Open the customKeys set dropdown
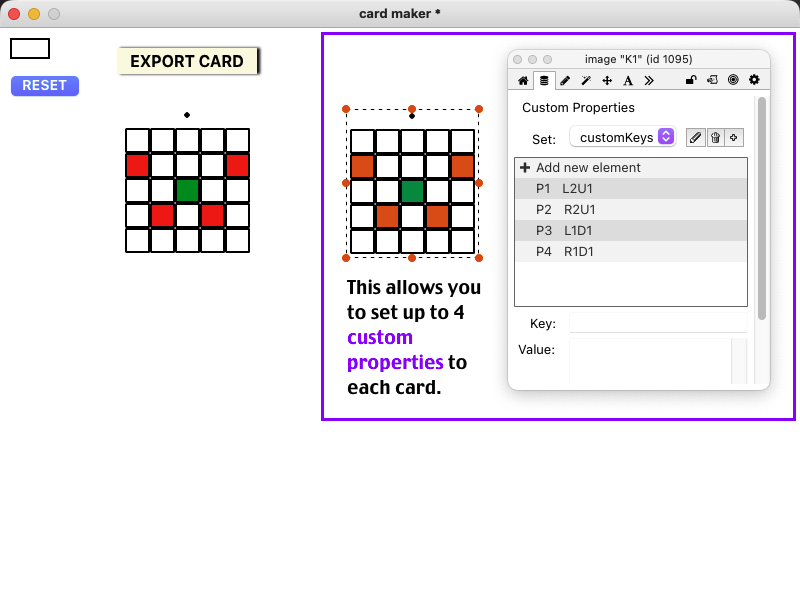Image resolution: width=800 pixels, height=590 pixels. click(622, 137)
